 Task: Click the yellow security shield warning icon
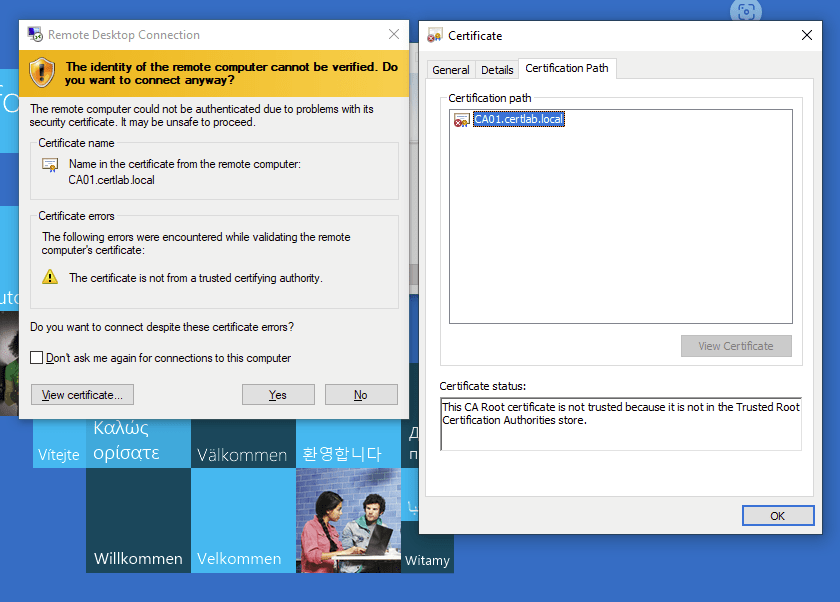[42, 72]
